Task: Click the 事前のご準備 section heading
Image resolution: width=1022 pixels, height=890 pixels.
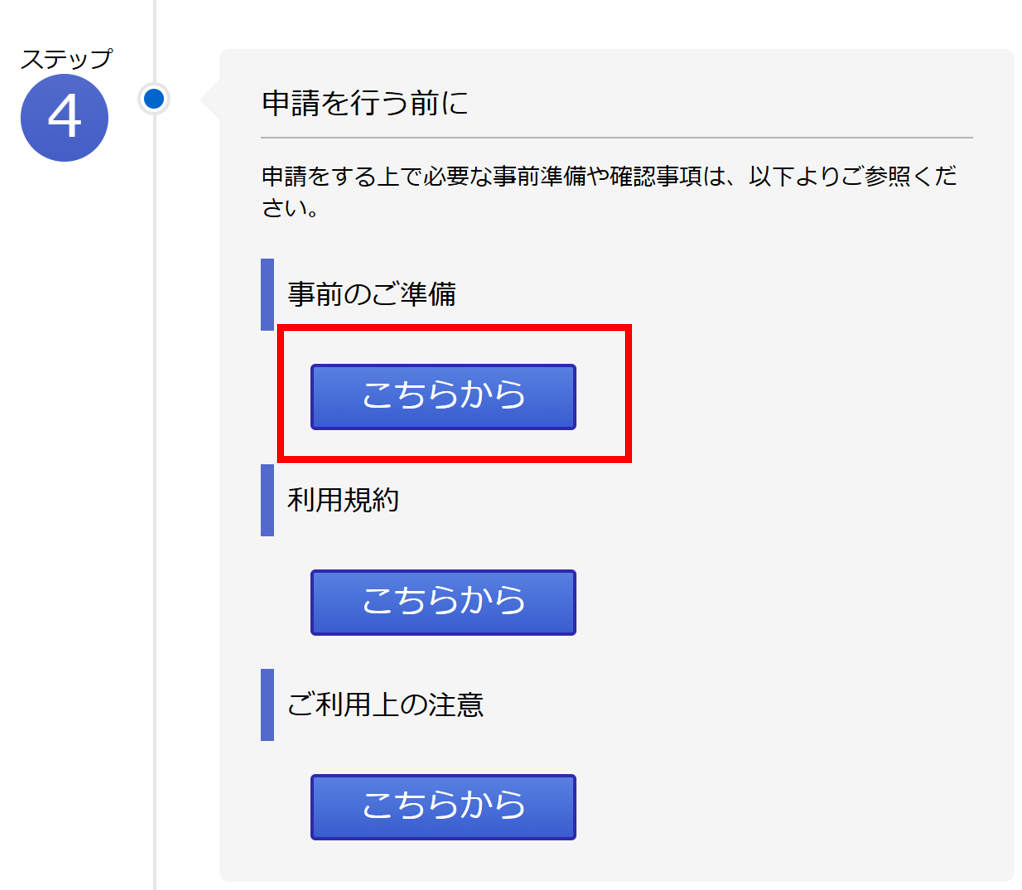Action: point(371,295)
